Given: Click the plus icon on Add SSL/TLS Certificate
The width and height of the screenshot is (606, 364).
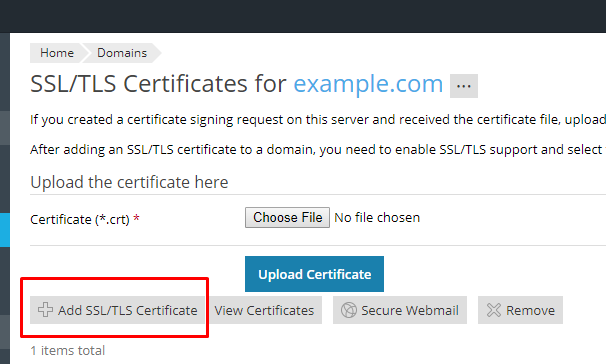Looking at the screenshot, I should [45, 310].
